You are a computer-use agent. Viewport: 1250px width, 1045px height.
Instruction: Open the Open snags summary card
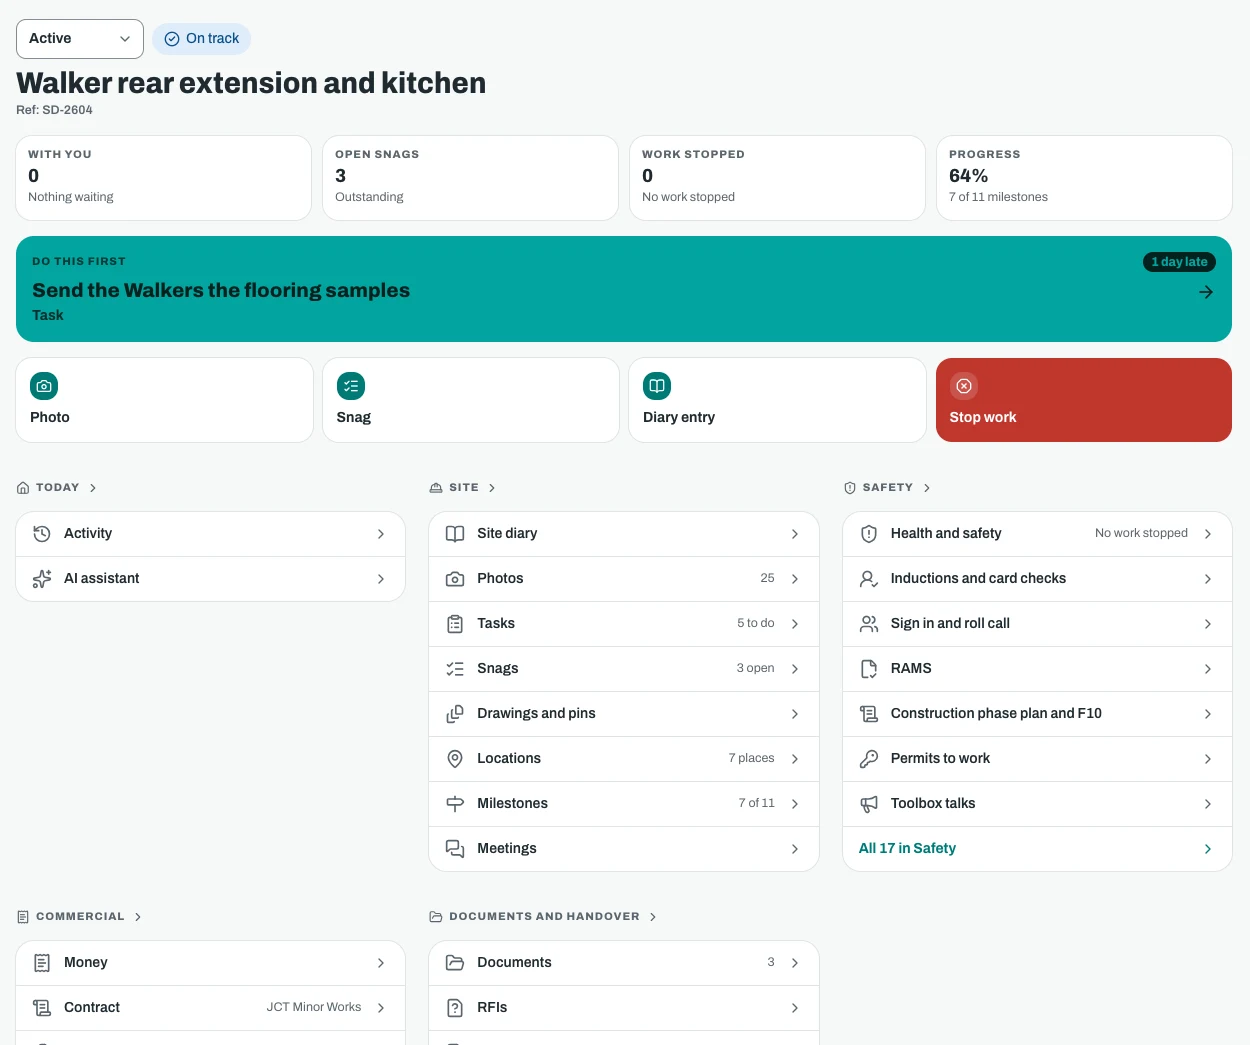(x=470, y=178)
